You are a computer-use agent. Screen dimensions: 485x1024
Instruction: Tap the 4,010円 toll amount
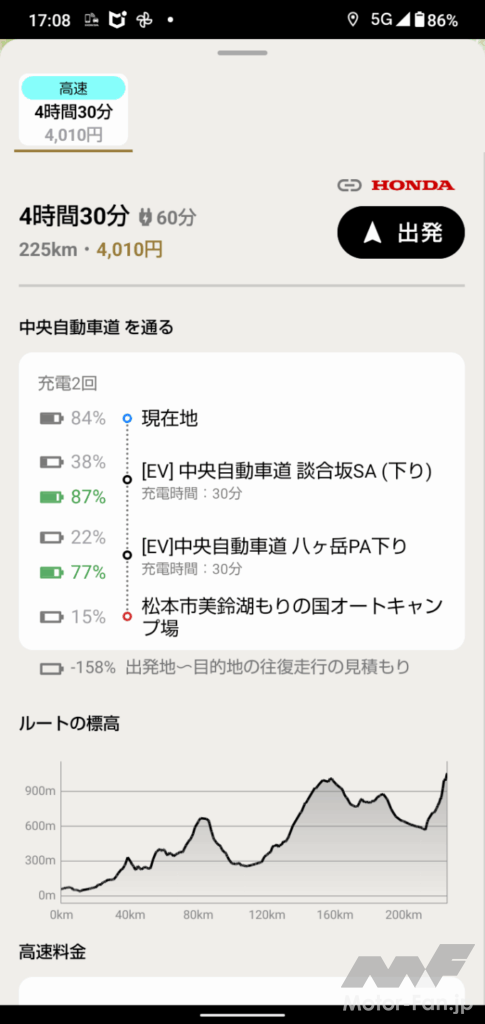point(130,249)
